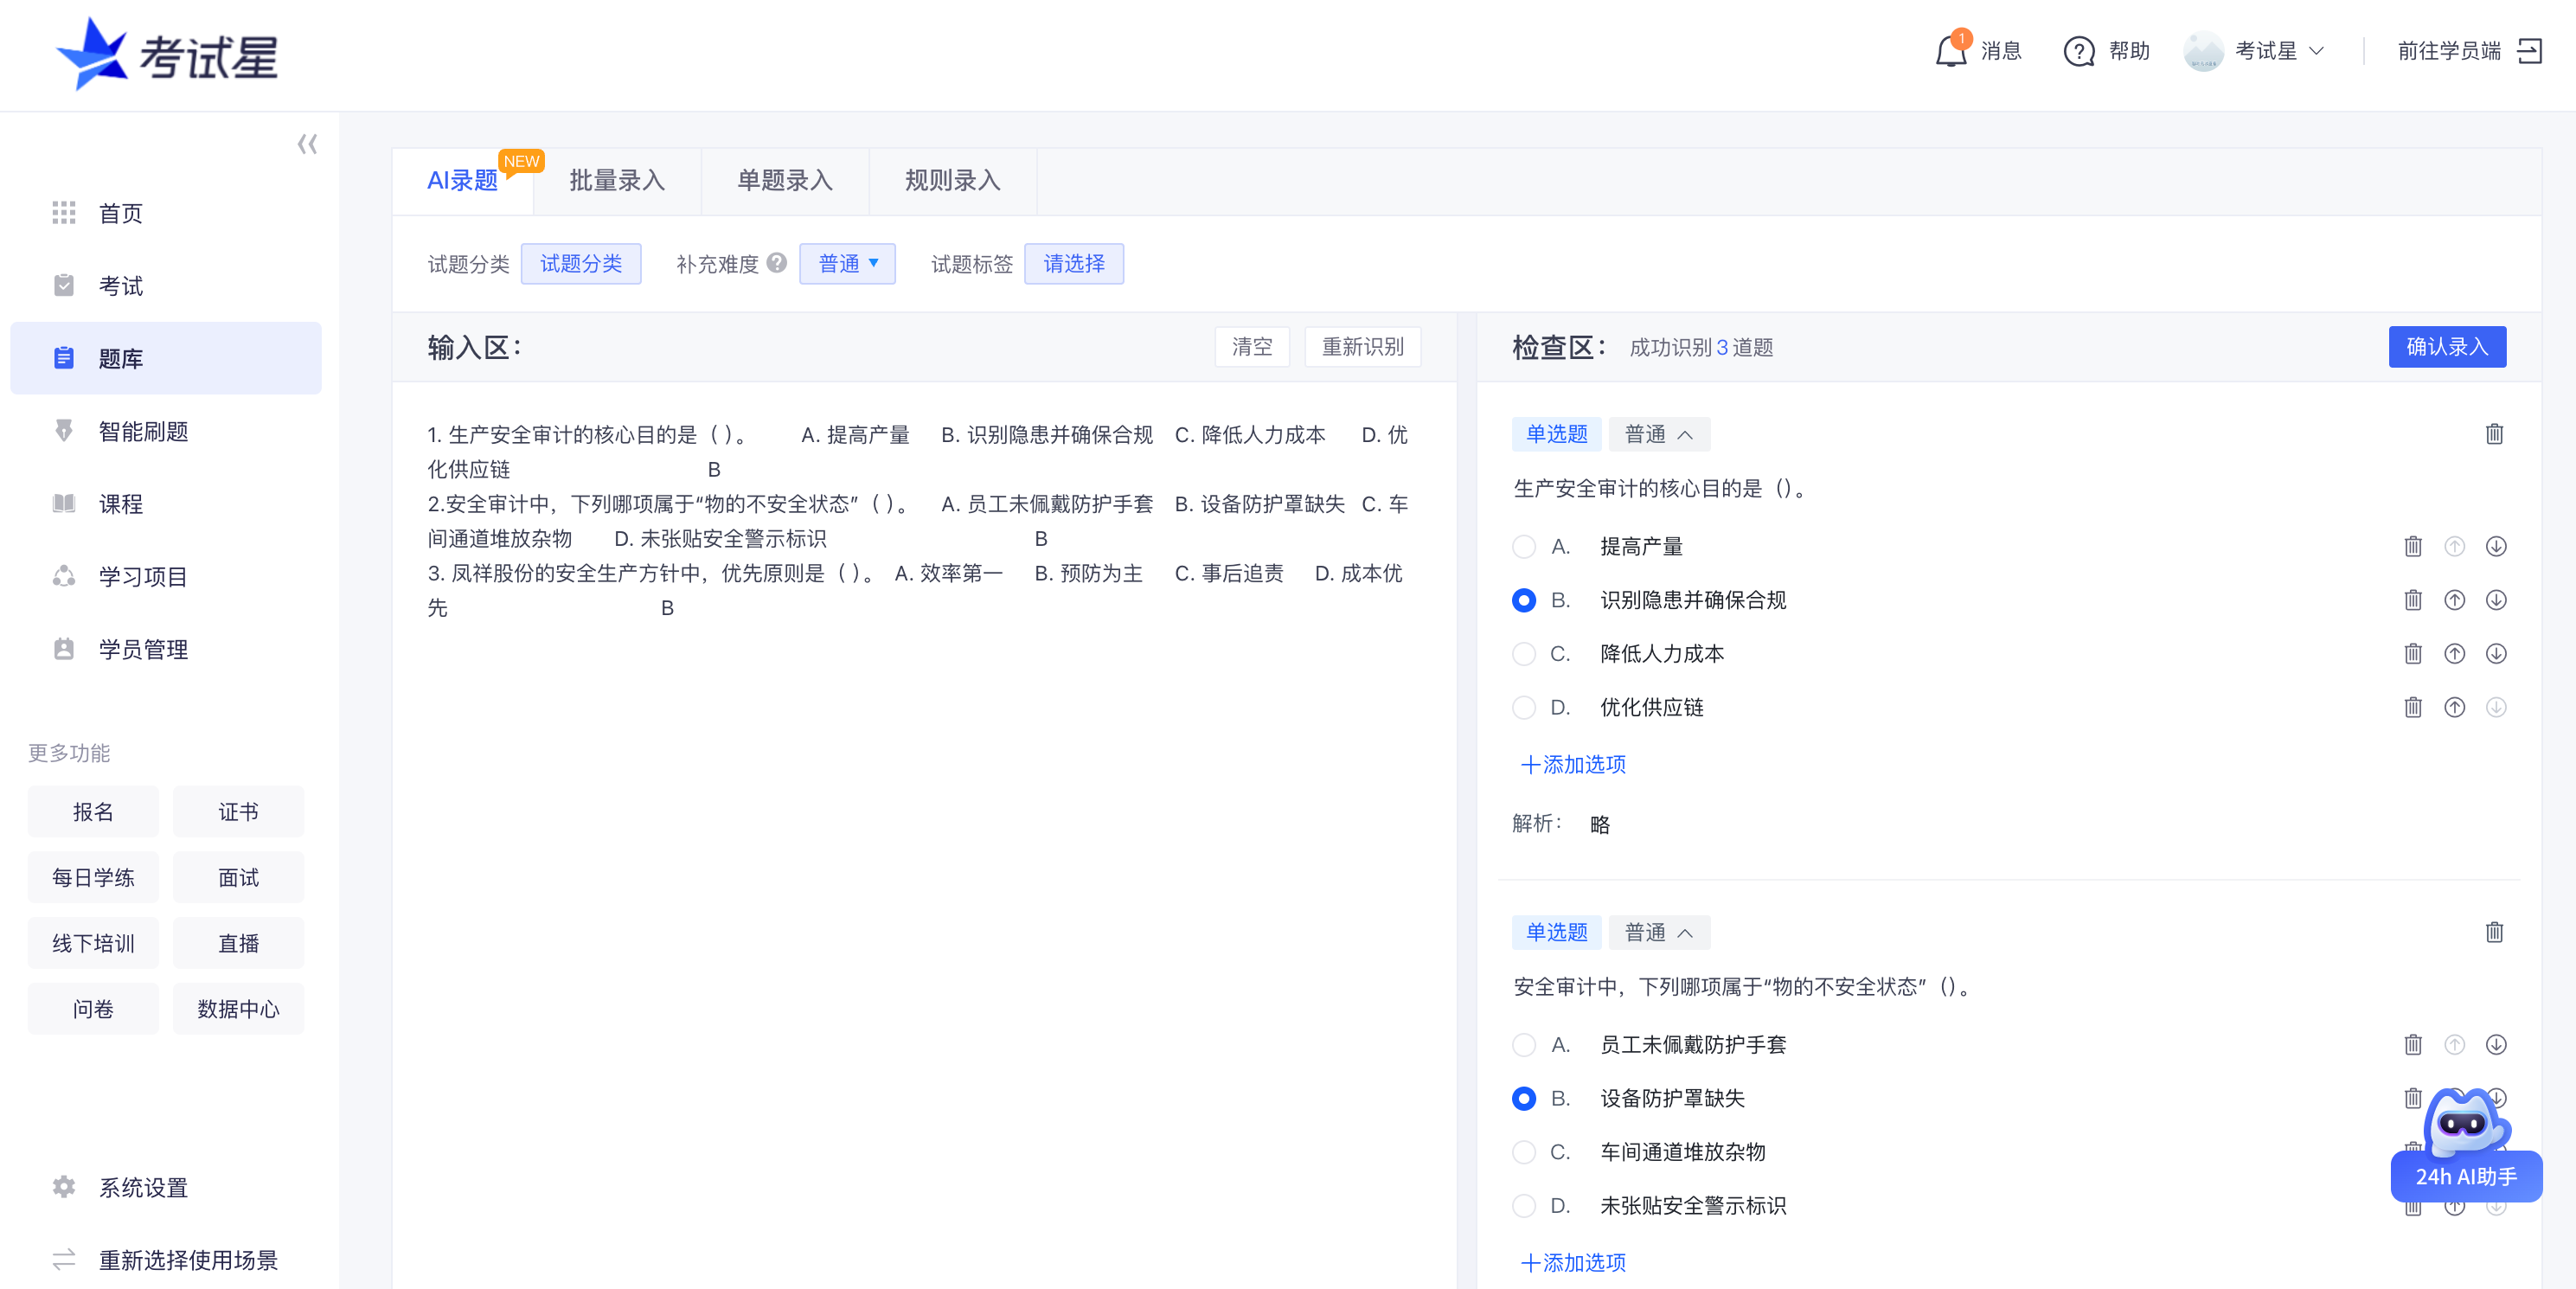Click the 确认录入 button
This screenshot has width=2576, height=1289.
click(2447, 347)
